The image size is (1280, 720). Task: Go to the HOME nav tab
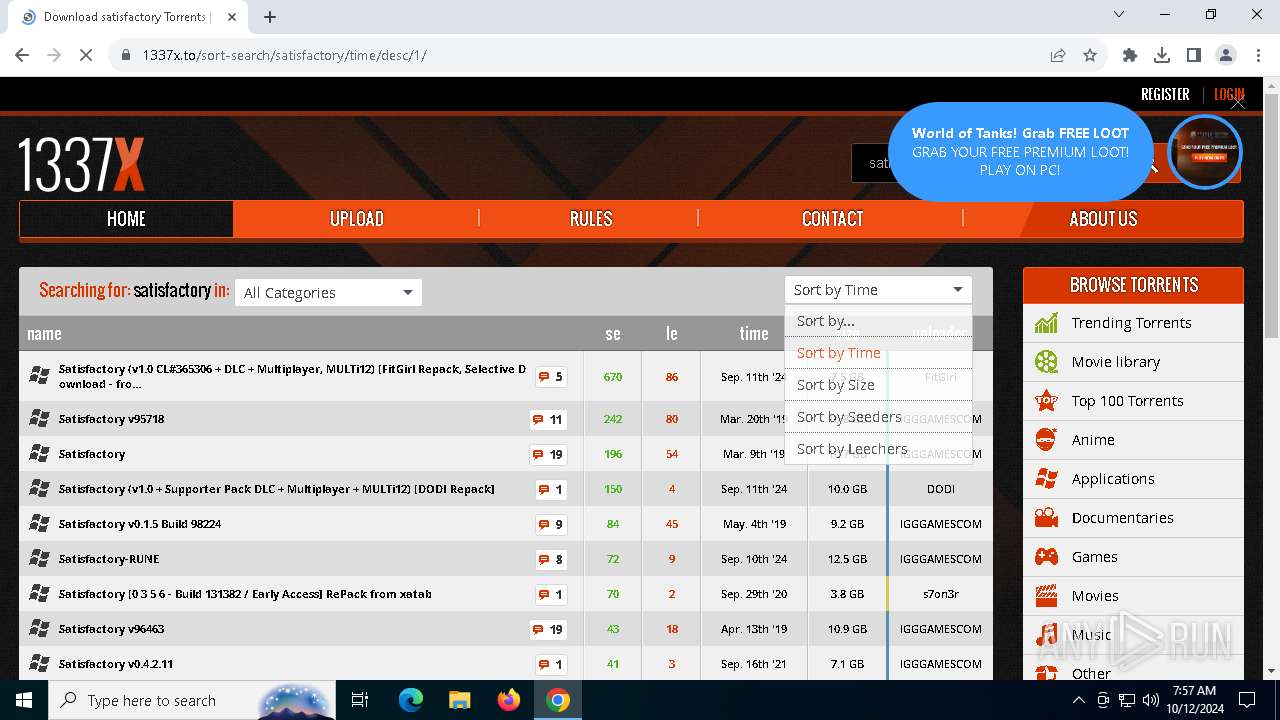click(x=126, y=219)
